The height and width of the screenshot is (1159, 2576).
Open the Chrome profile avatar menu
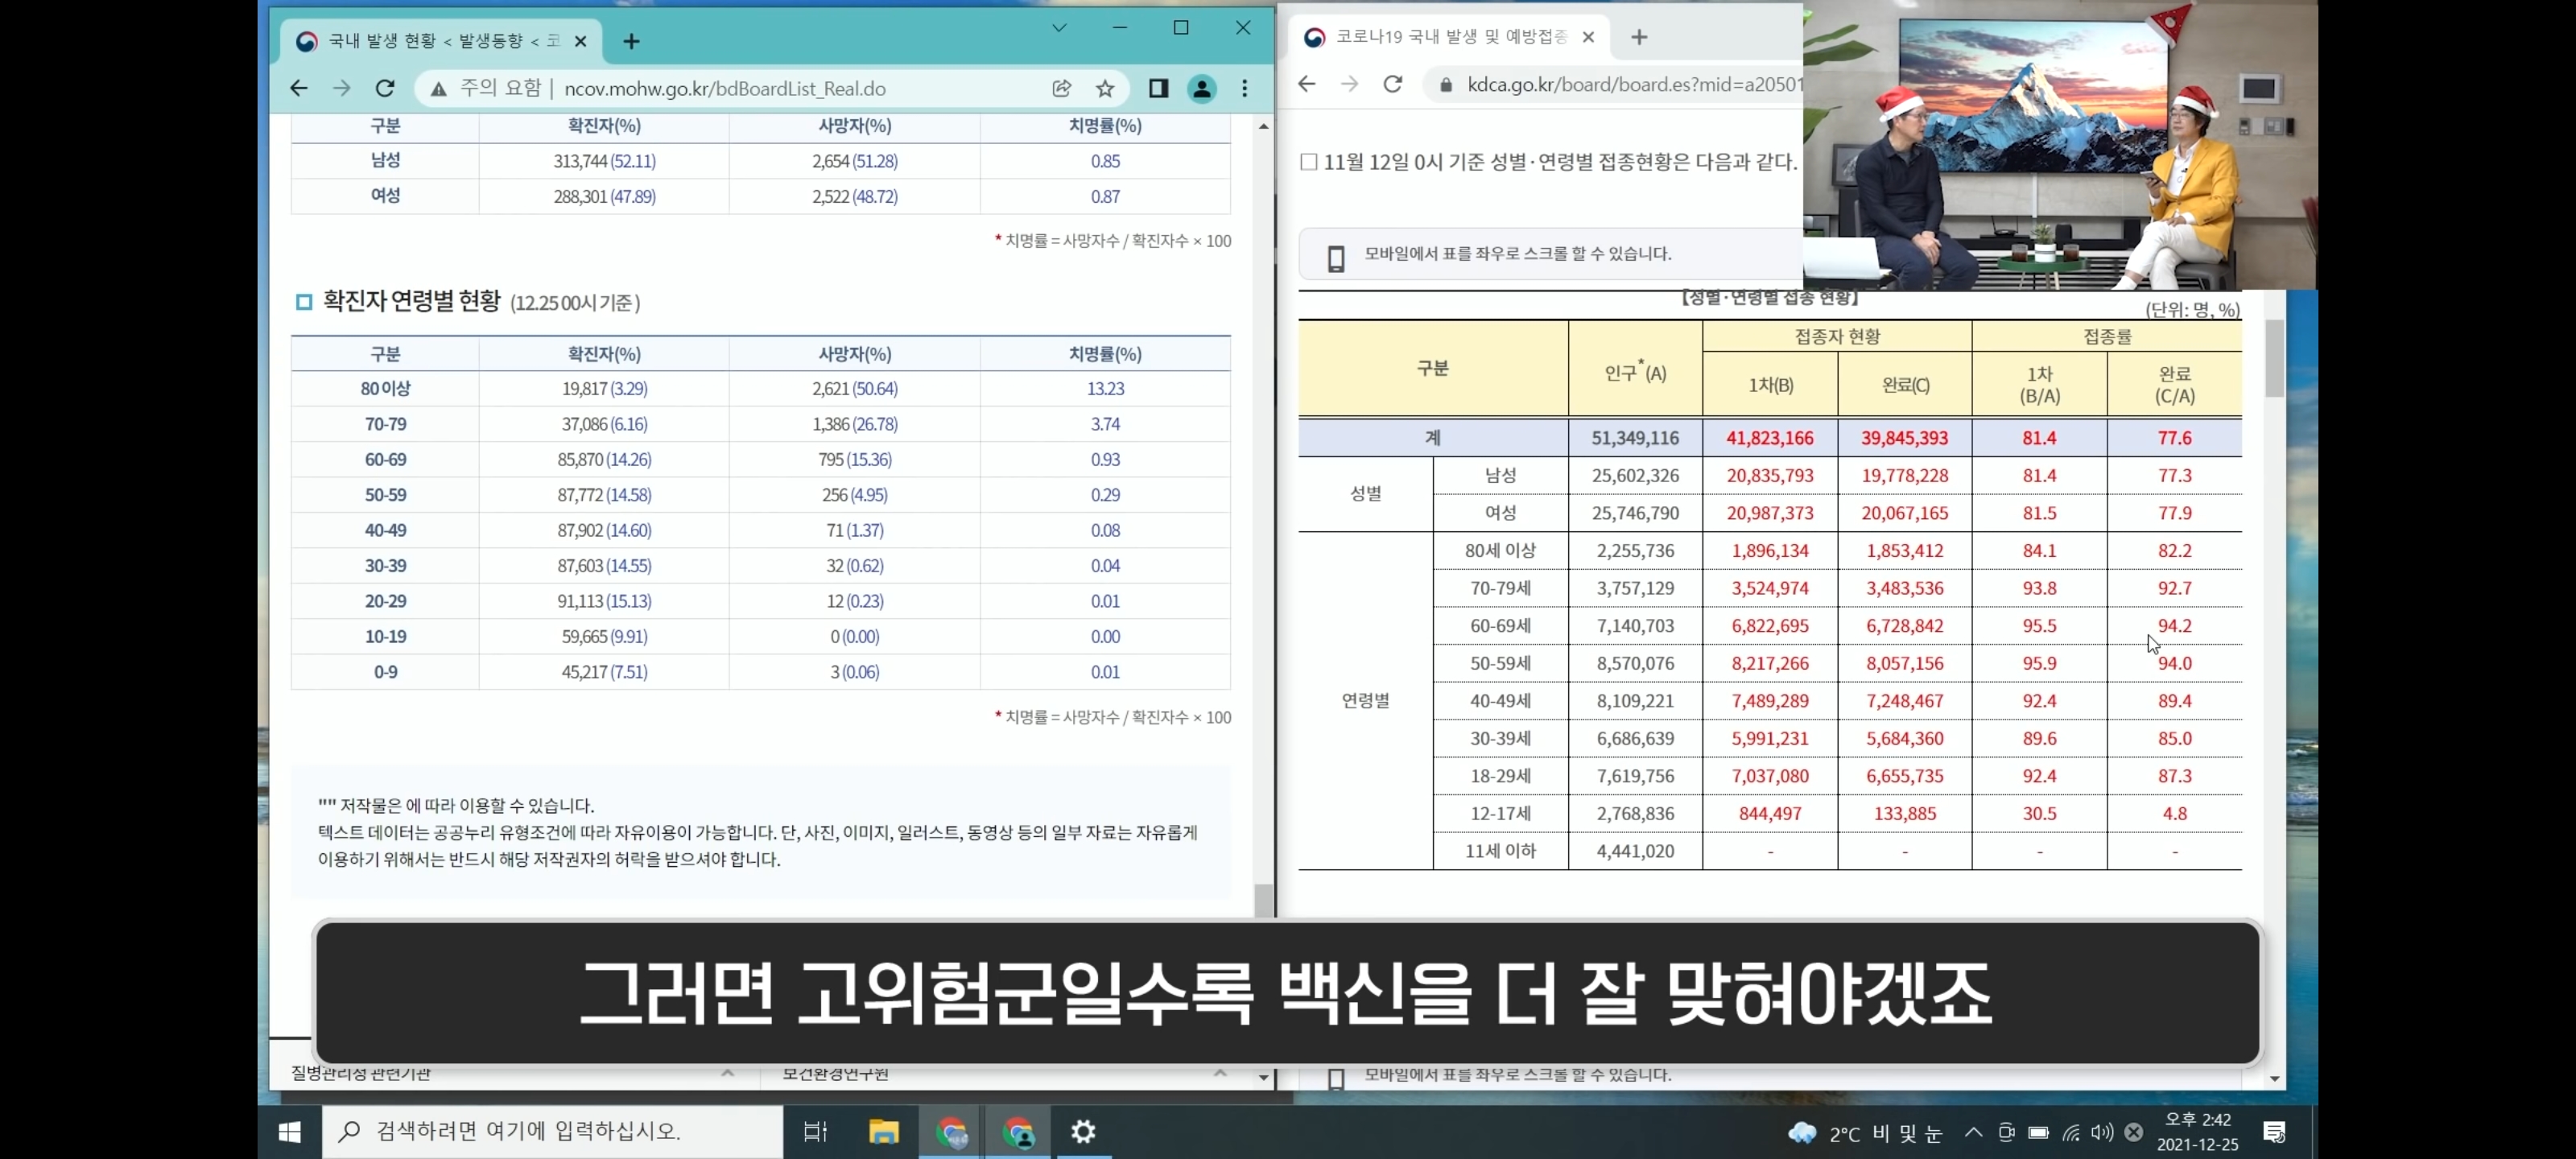[x=1201, y=89]
